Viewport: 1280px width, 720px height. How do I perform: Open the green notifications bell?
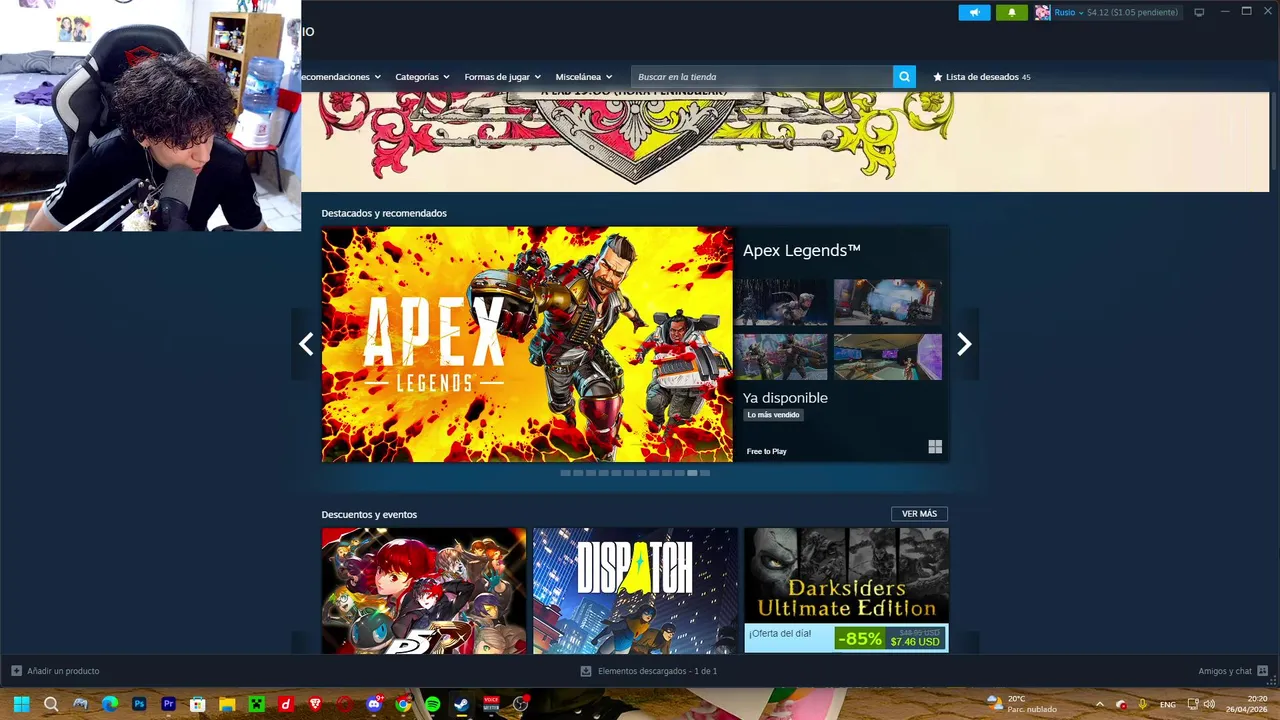point(1011,13)
